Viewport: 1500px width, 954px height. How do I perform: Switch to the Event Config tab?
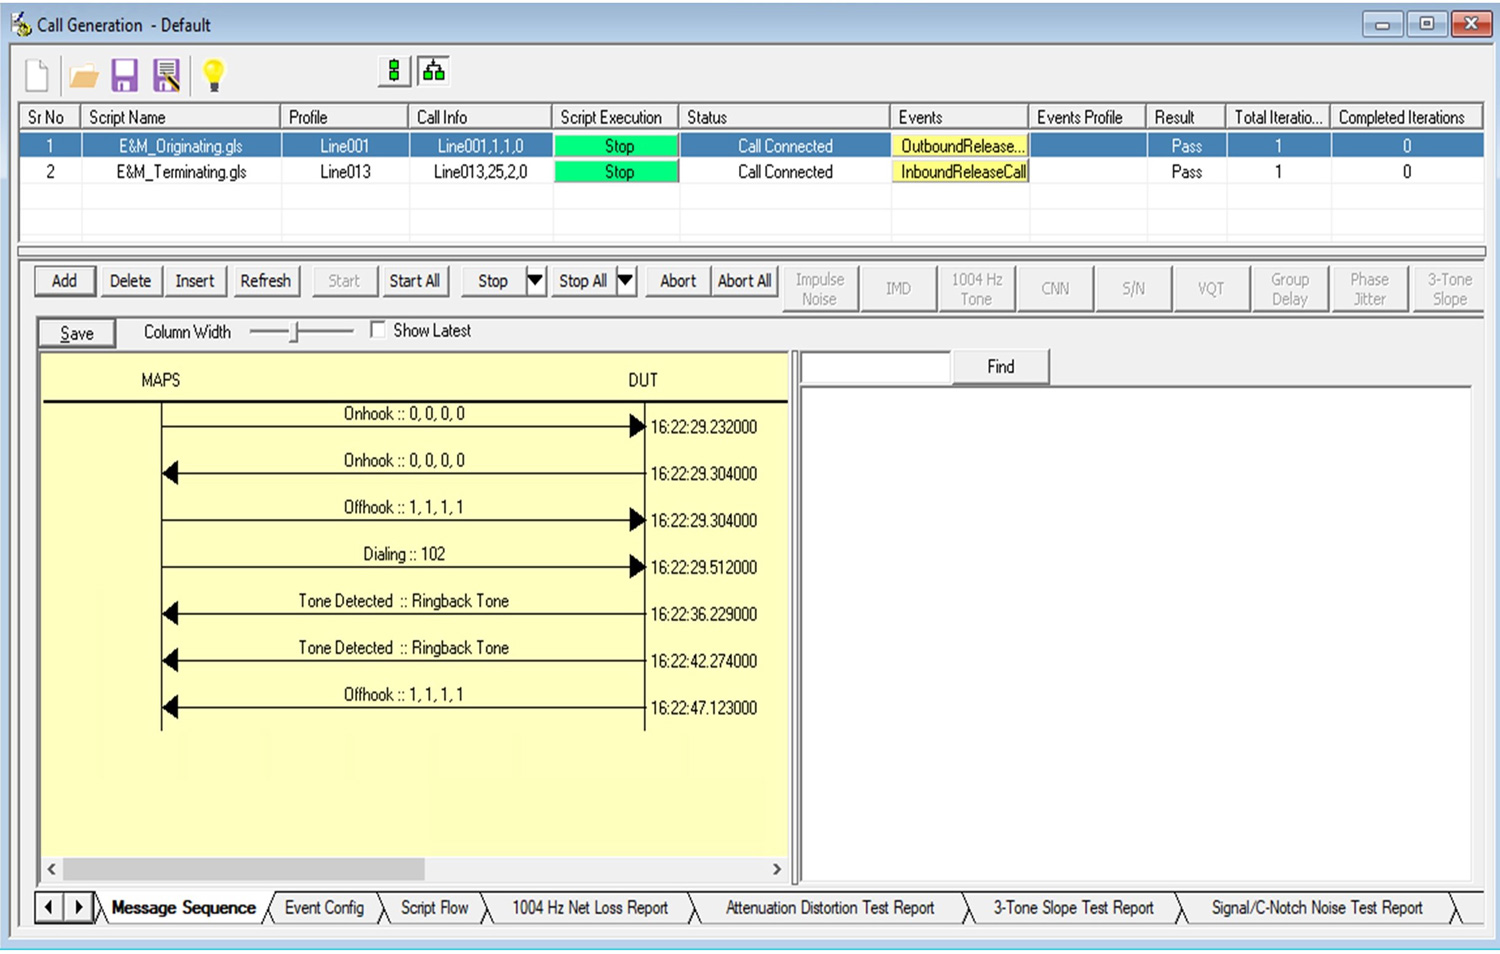324,908
